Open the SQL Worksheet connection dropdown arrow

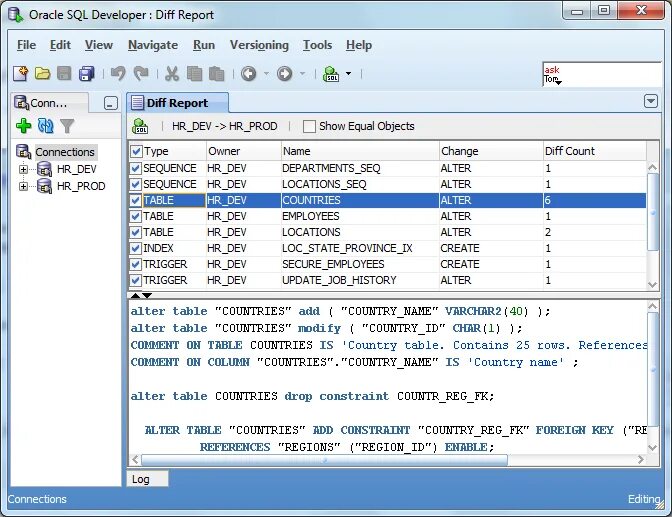(348, 74)
